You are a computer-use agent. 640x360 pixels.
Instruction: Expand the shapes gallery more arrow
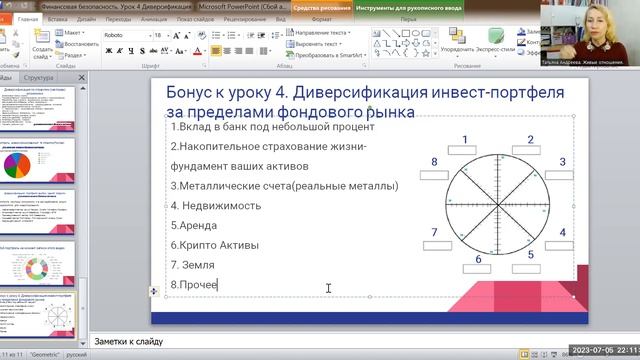[x=435, y=53]
